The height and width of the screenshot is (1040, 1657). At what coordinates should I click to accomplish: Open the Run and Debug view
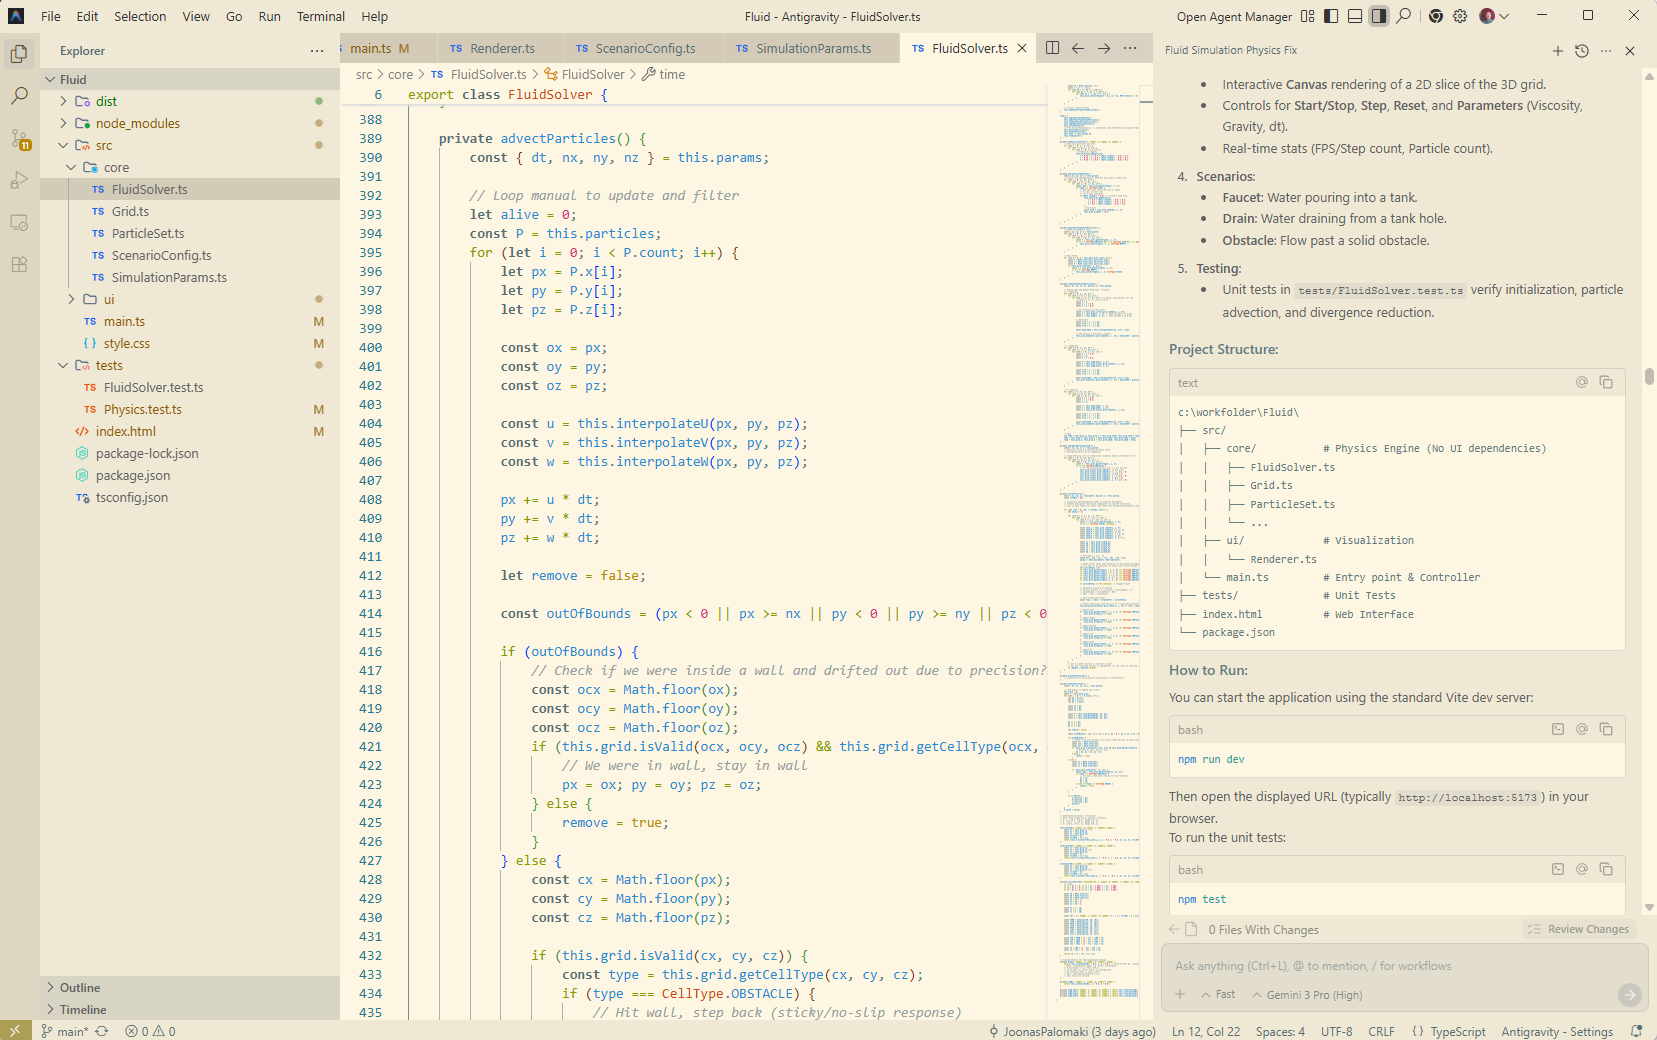(x=19, y=181)
